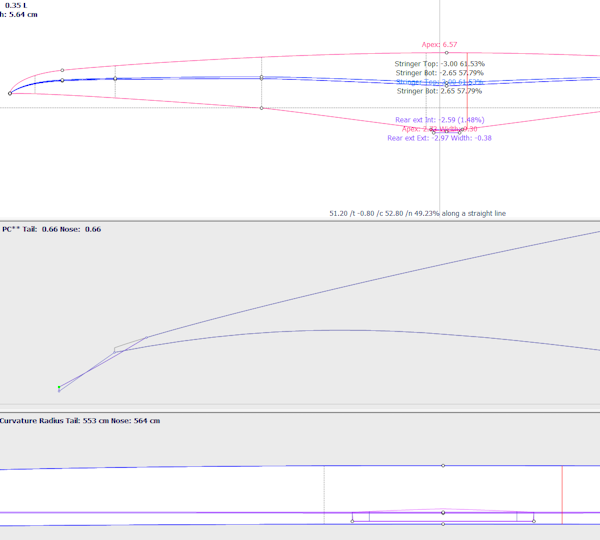The width and height of the screenshot is (600, 540).
Task: Click the red vertical marker under the Apex
Action: click(467, 91)
